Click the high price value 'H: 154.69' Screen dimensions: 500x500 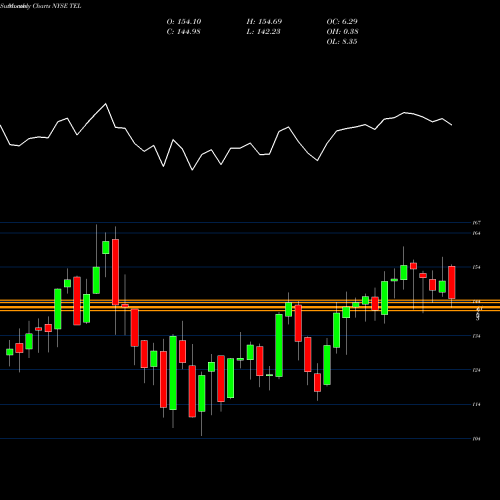click(x=264, y=22)
